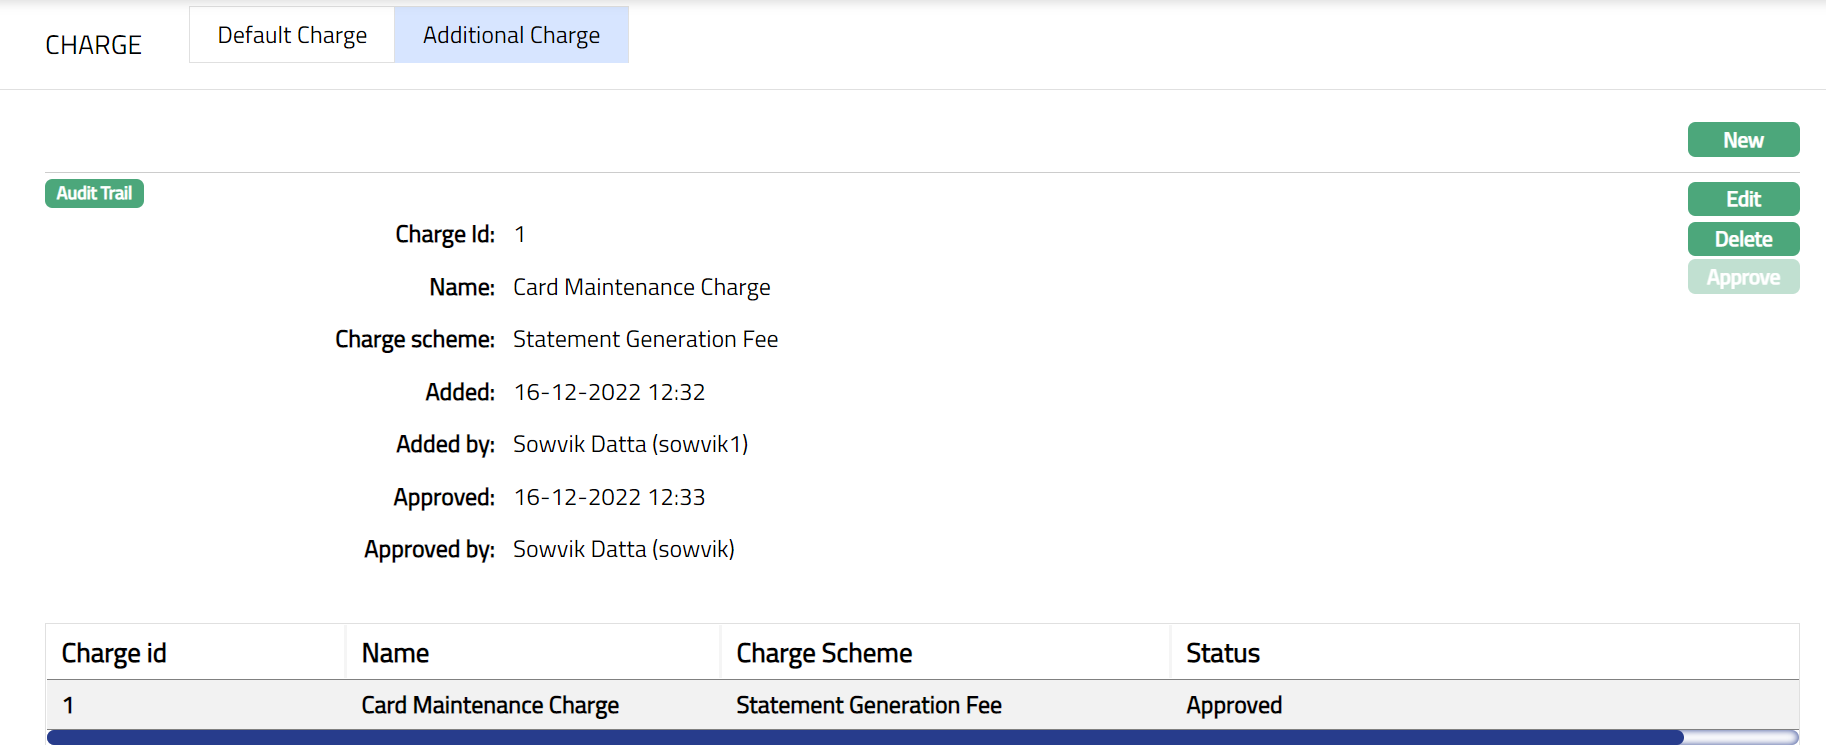Screen dimensions: 1826x754
Task: Sort by the Status column header
Action: coord(1222,653)
